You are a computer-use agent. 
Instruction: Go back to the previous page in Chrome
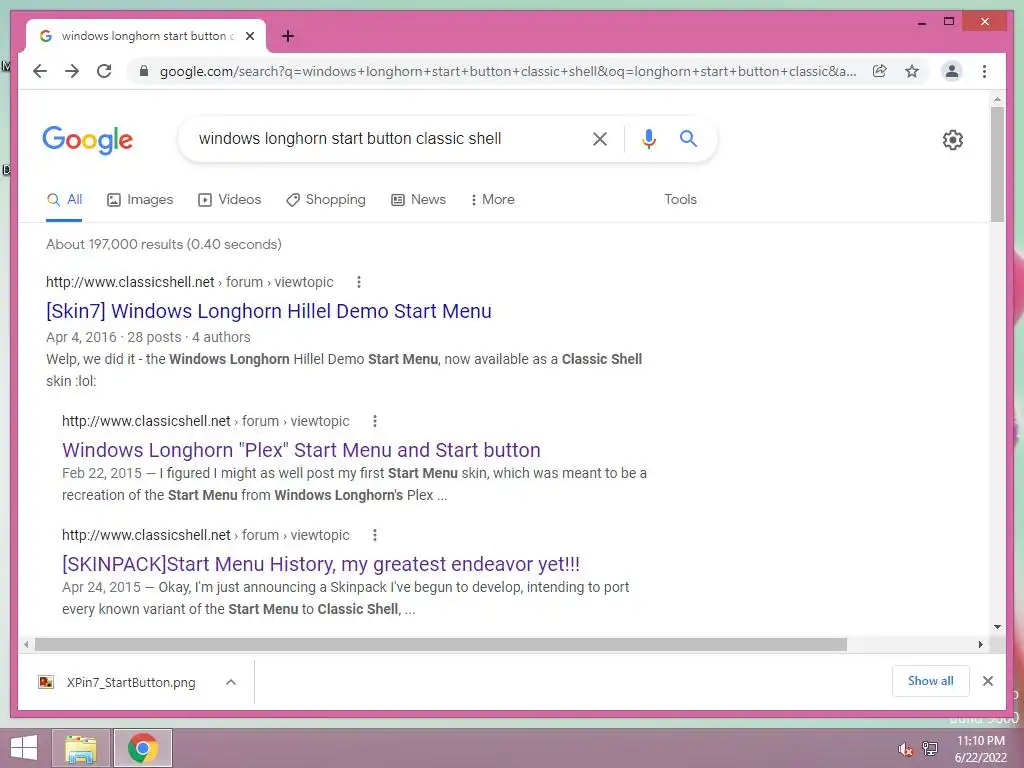[40, 71]
